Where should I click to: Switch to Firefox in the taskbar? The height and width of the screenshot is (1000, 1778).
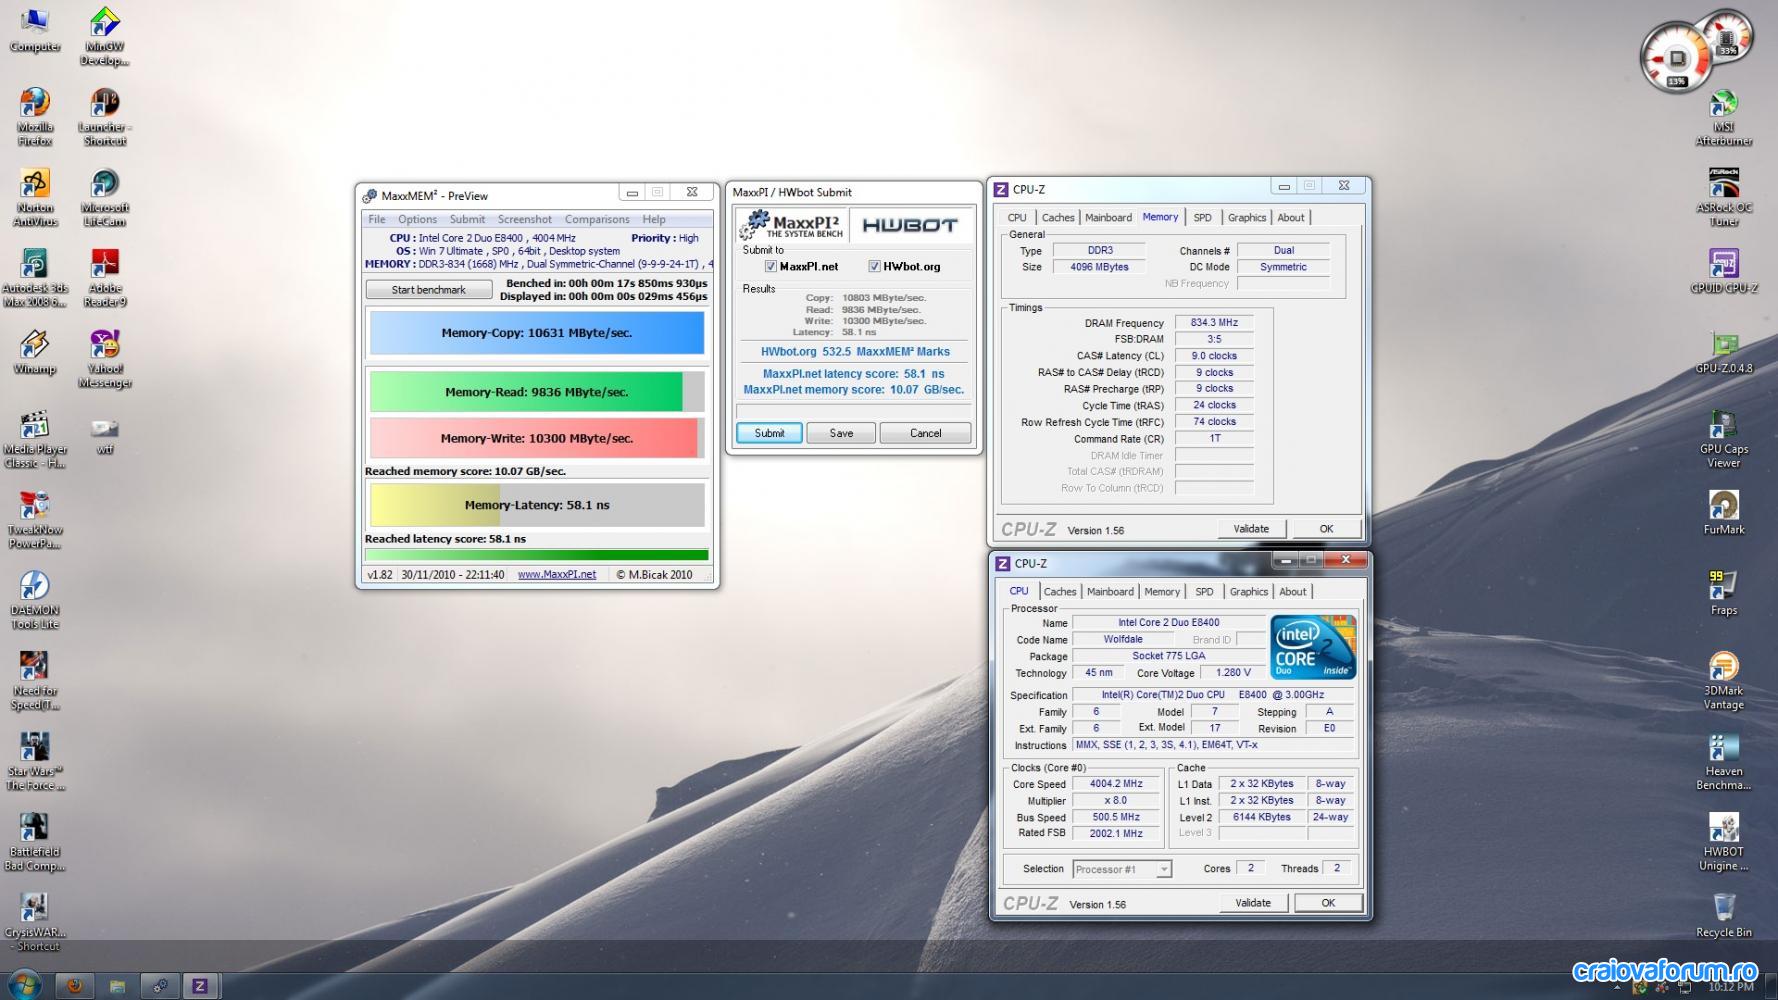(74, 986)
